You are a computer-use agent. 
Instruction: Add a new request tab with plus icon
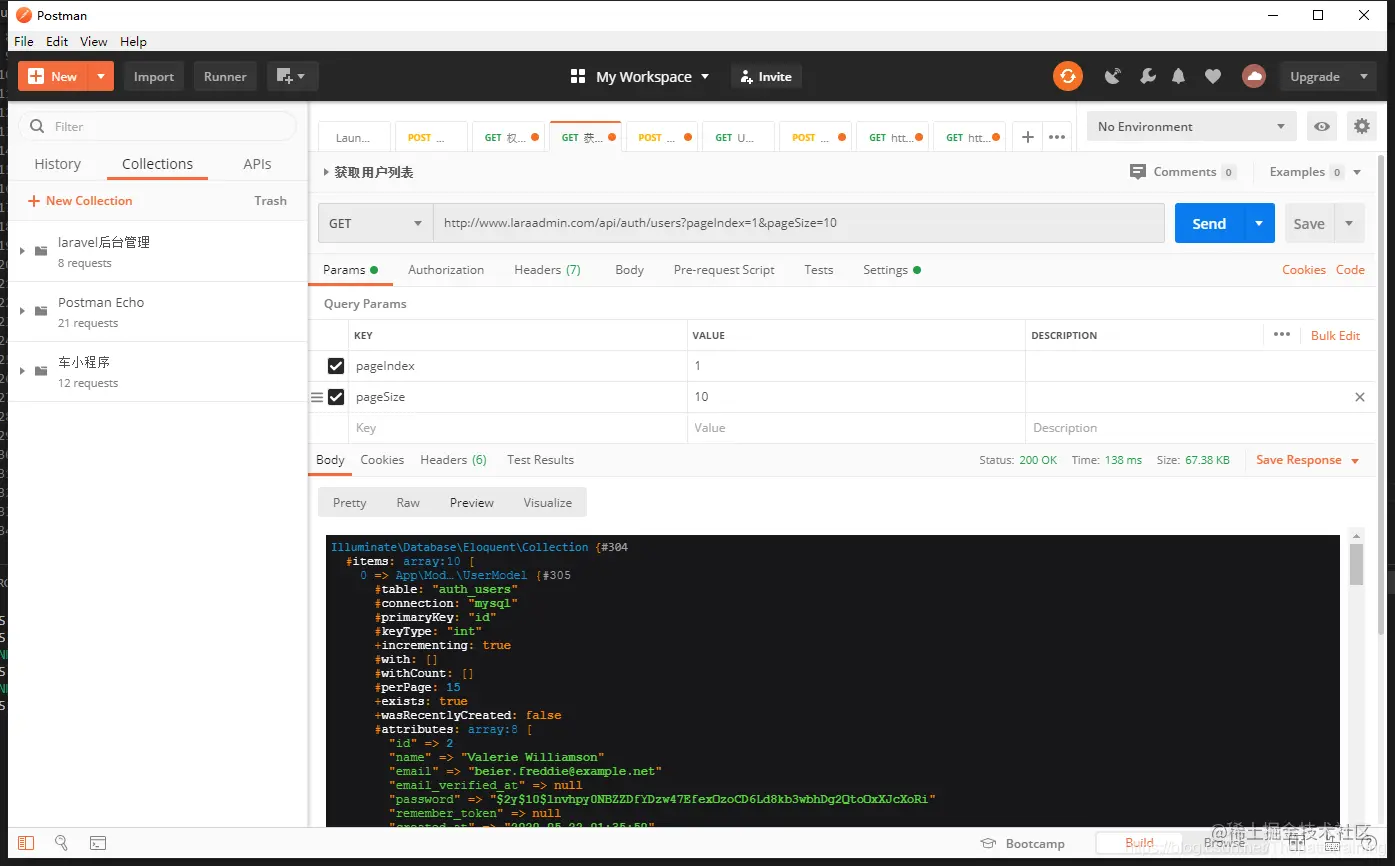[1027, 137]
